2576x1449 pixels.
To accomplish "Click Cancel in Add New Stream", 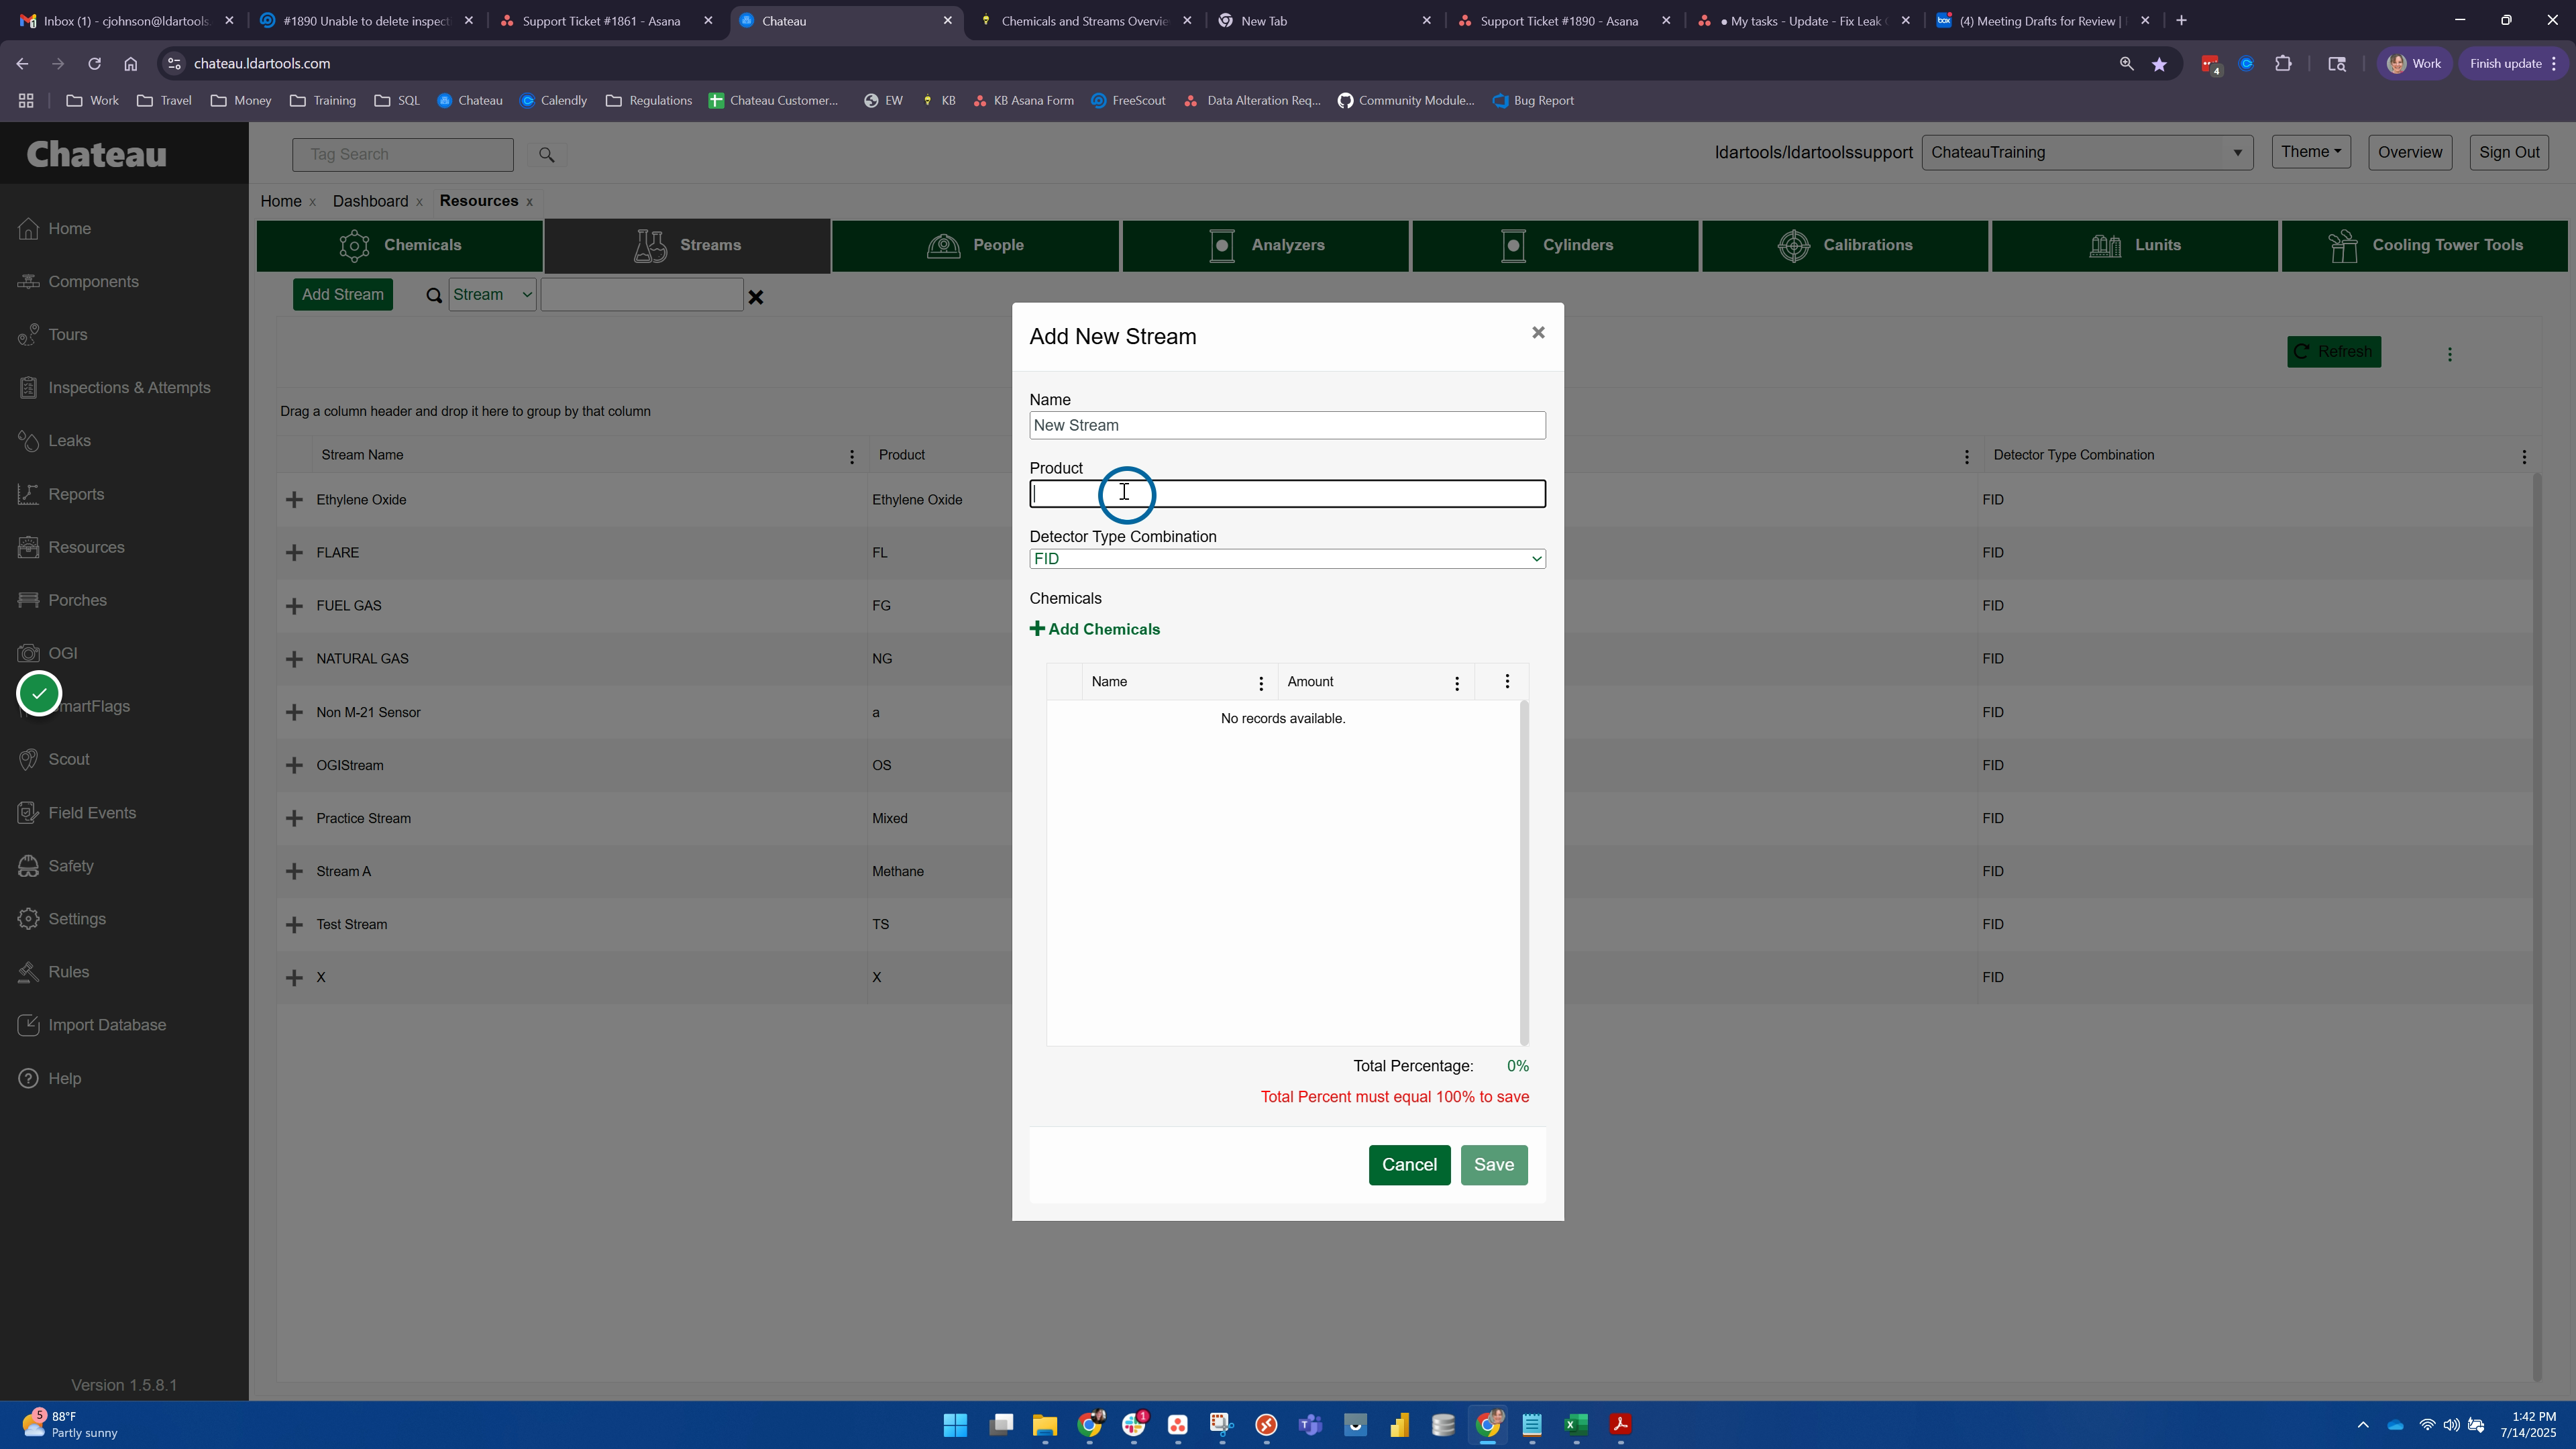I will click(x=1409, y=1165).
